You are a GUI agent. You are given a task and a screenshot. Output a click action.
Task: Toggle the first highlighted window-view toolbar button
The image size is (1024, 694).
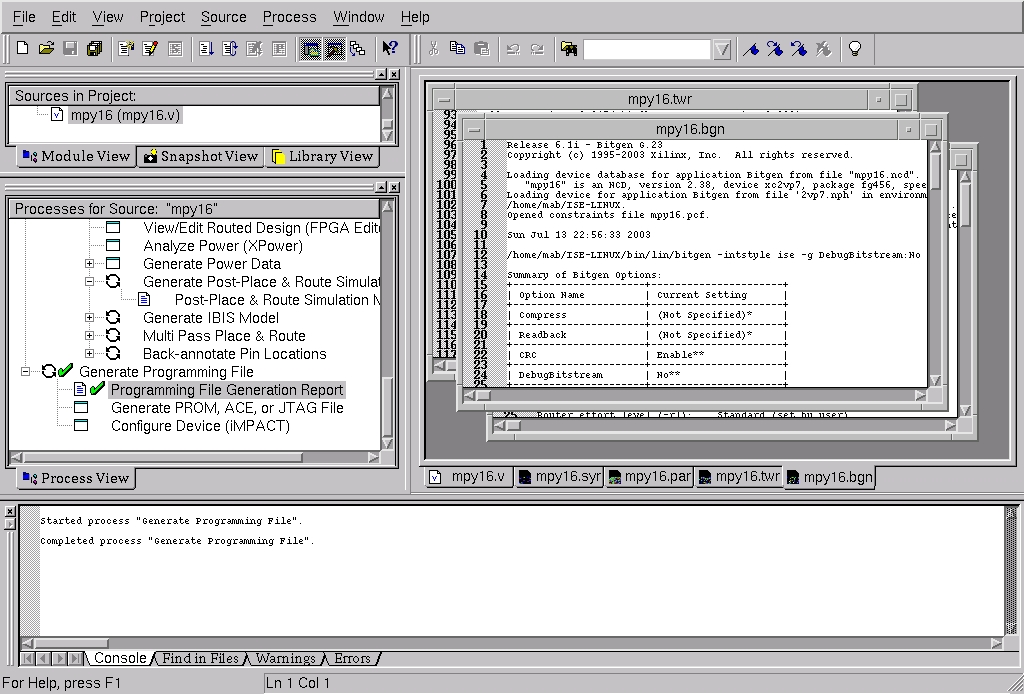[310, 48]
